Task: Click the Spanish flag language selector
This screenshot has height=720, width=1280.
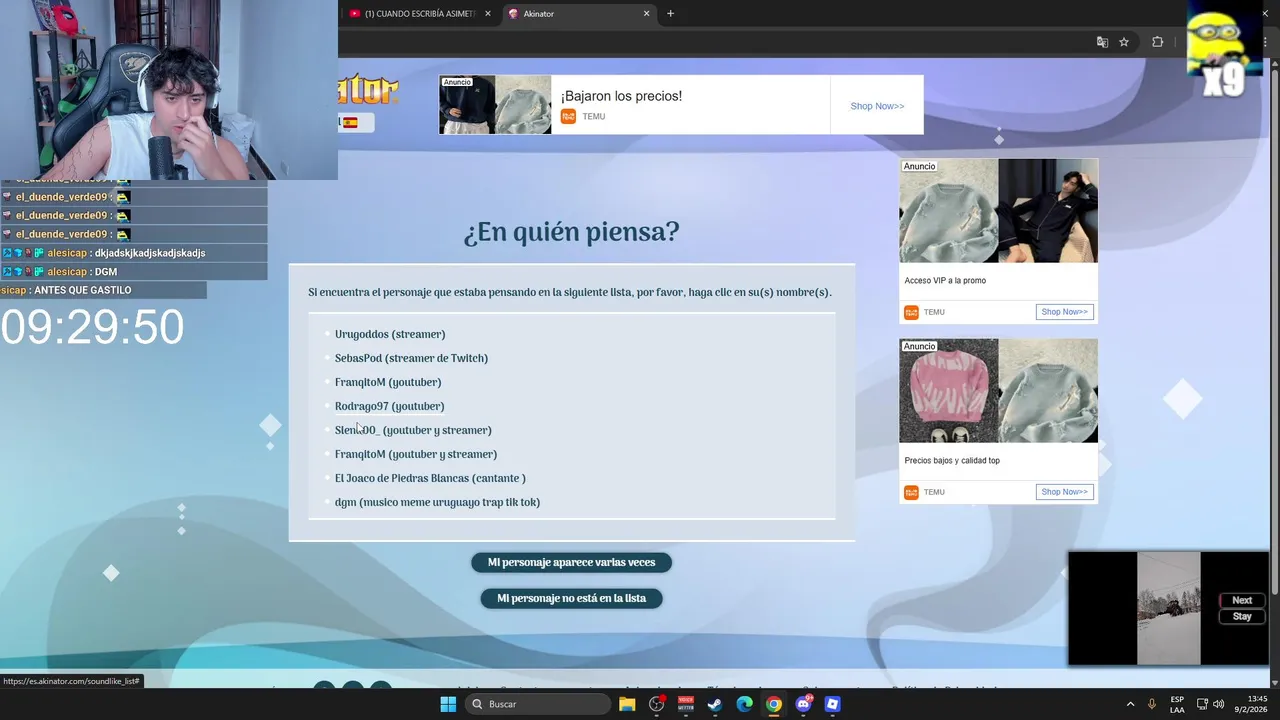Action: pyautogui.click(x=351, y=123)
